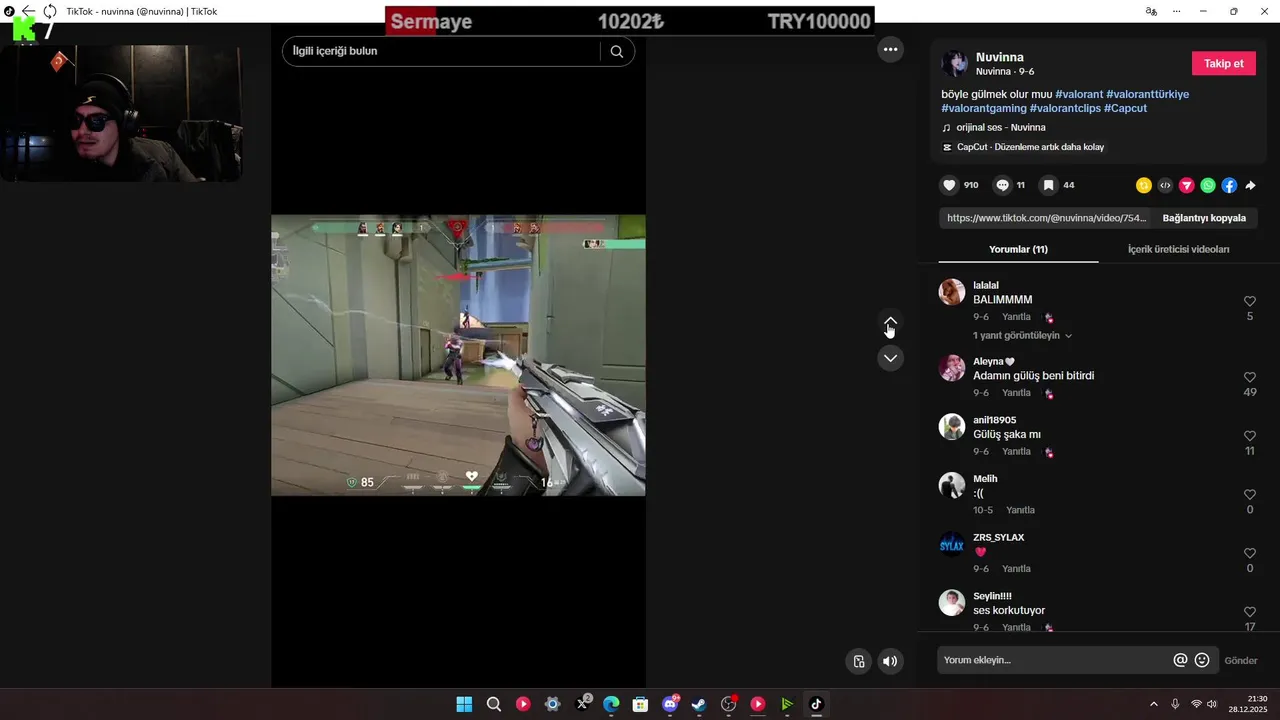Share the video on Facebook
Image resolution: width=1280 pixels, height=720 pixels.
coord(1229,185)
